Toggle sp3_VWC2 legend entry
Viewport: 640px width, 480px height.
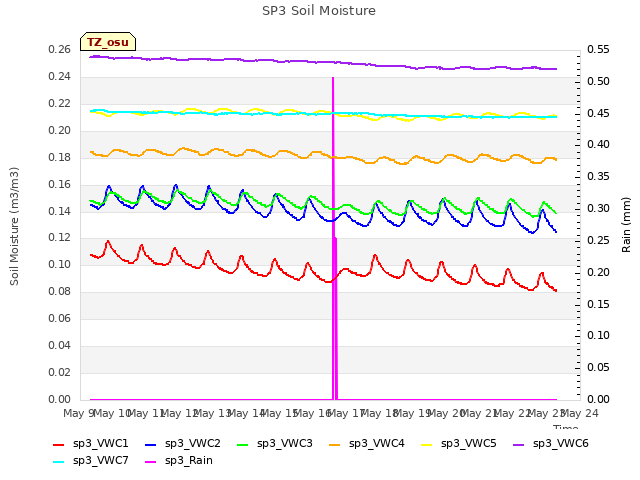pos(183,444)
